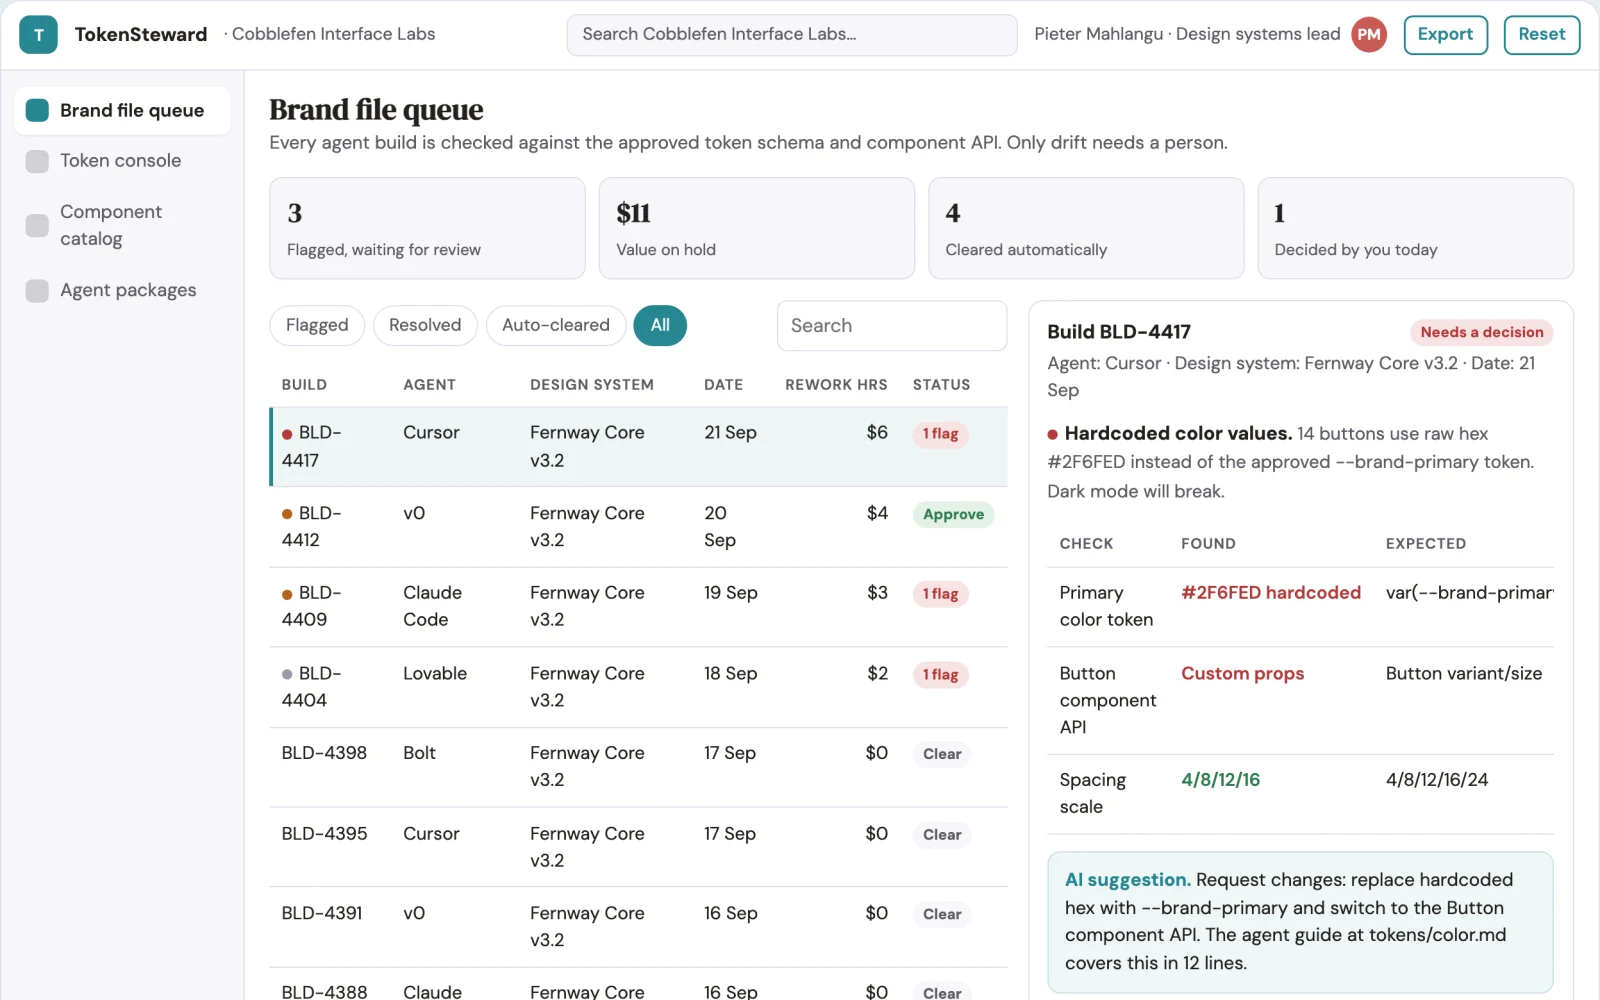Click the orange status dot on BLD-4412

(x=287, y=514)
